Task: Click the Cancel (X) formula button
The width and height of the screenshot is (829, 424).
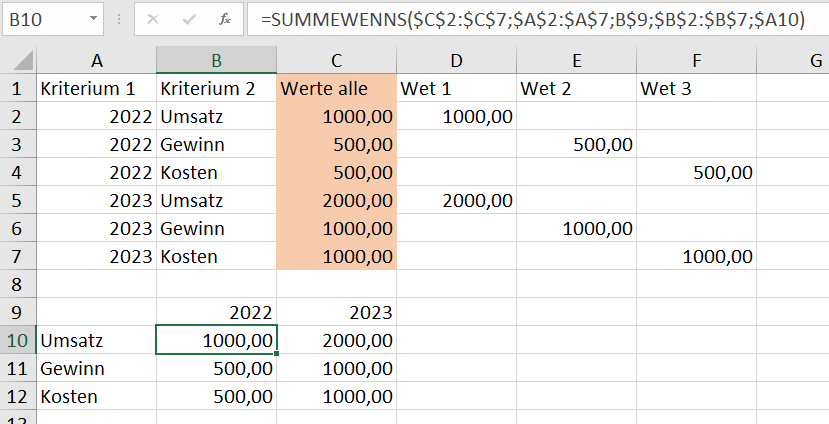Action: (153, 20)
